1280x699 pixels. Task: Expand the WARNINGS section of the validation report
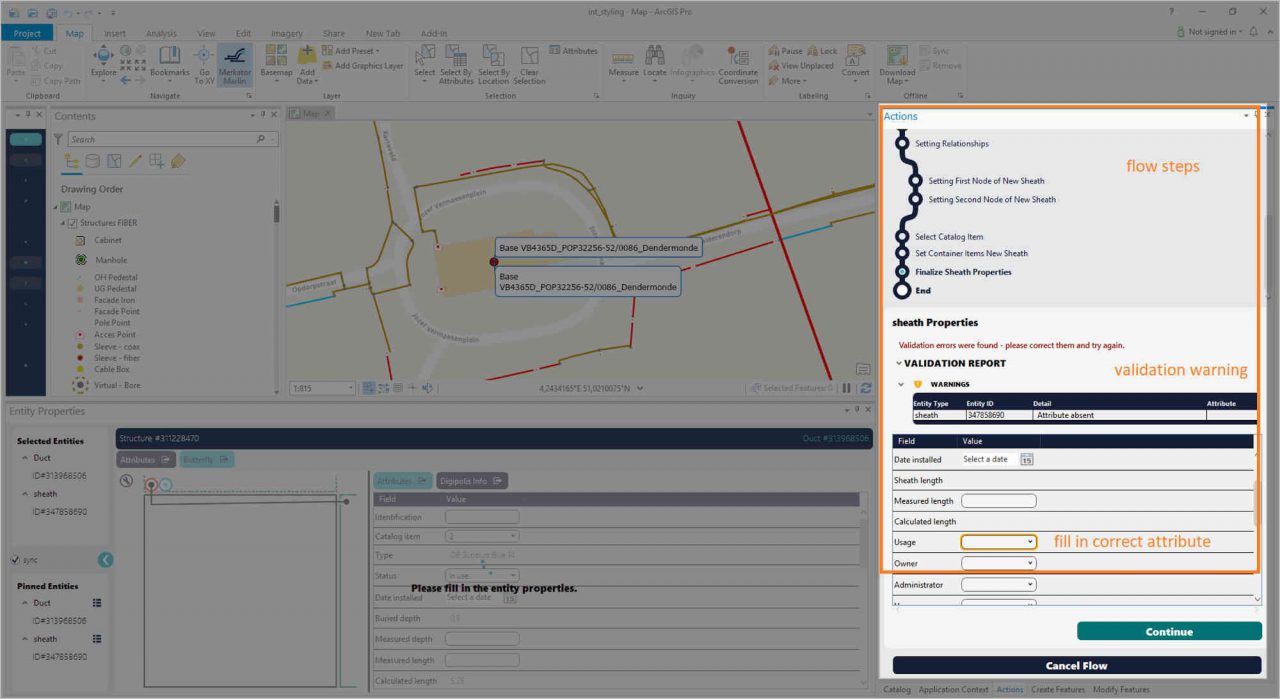900,383
